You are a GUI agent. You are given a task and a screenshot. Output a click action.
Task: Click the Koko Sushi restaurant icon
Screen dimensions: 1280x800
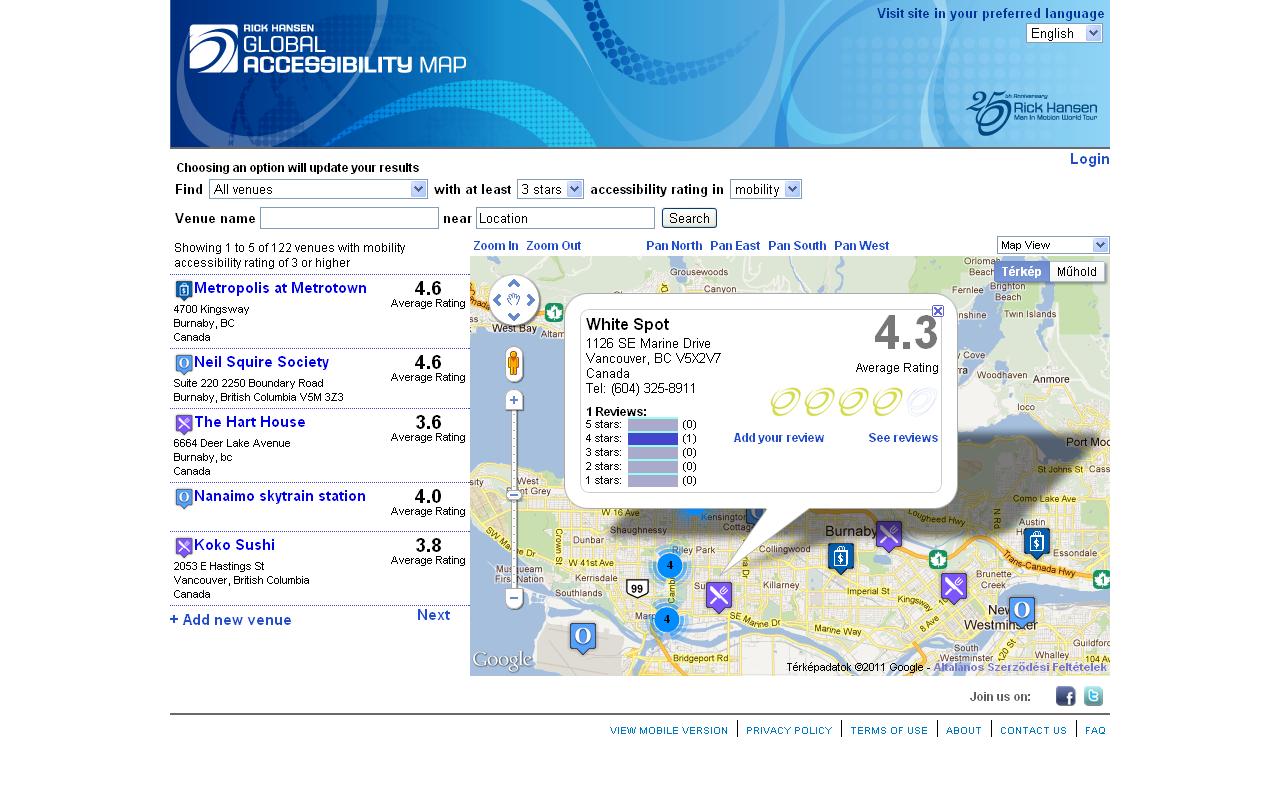click(184, 547)
